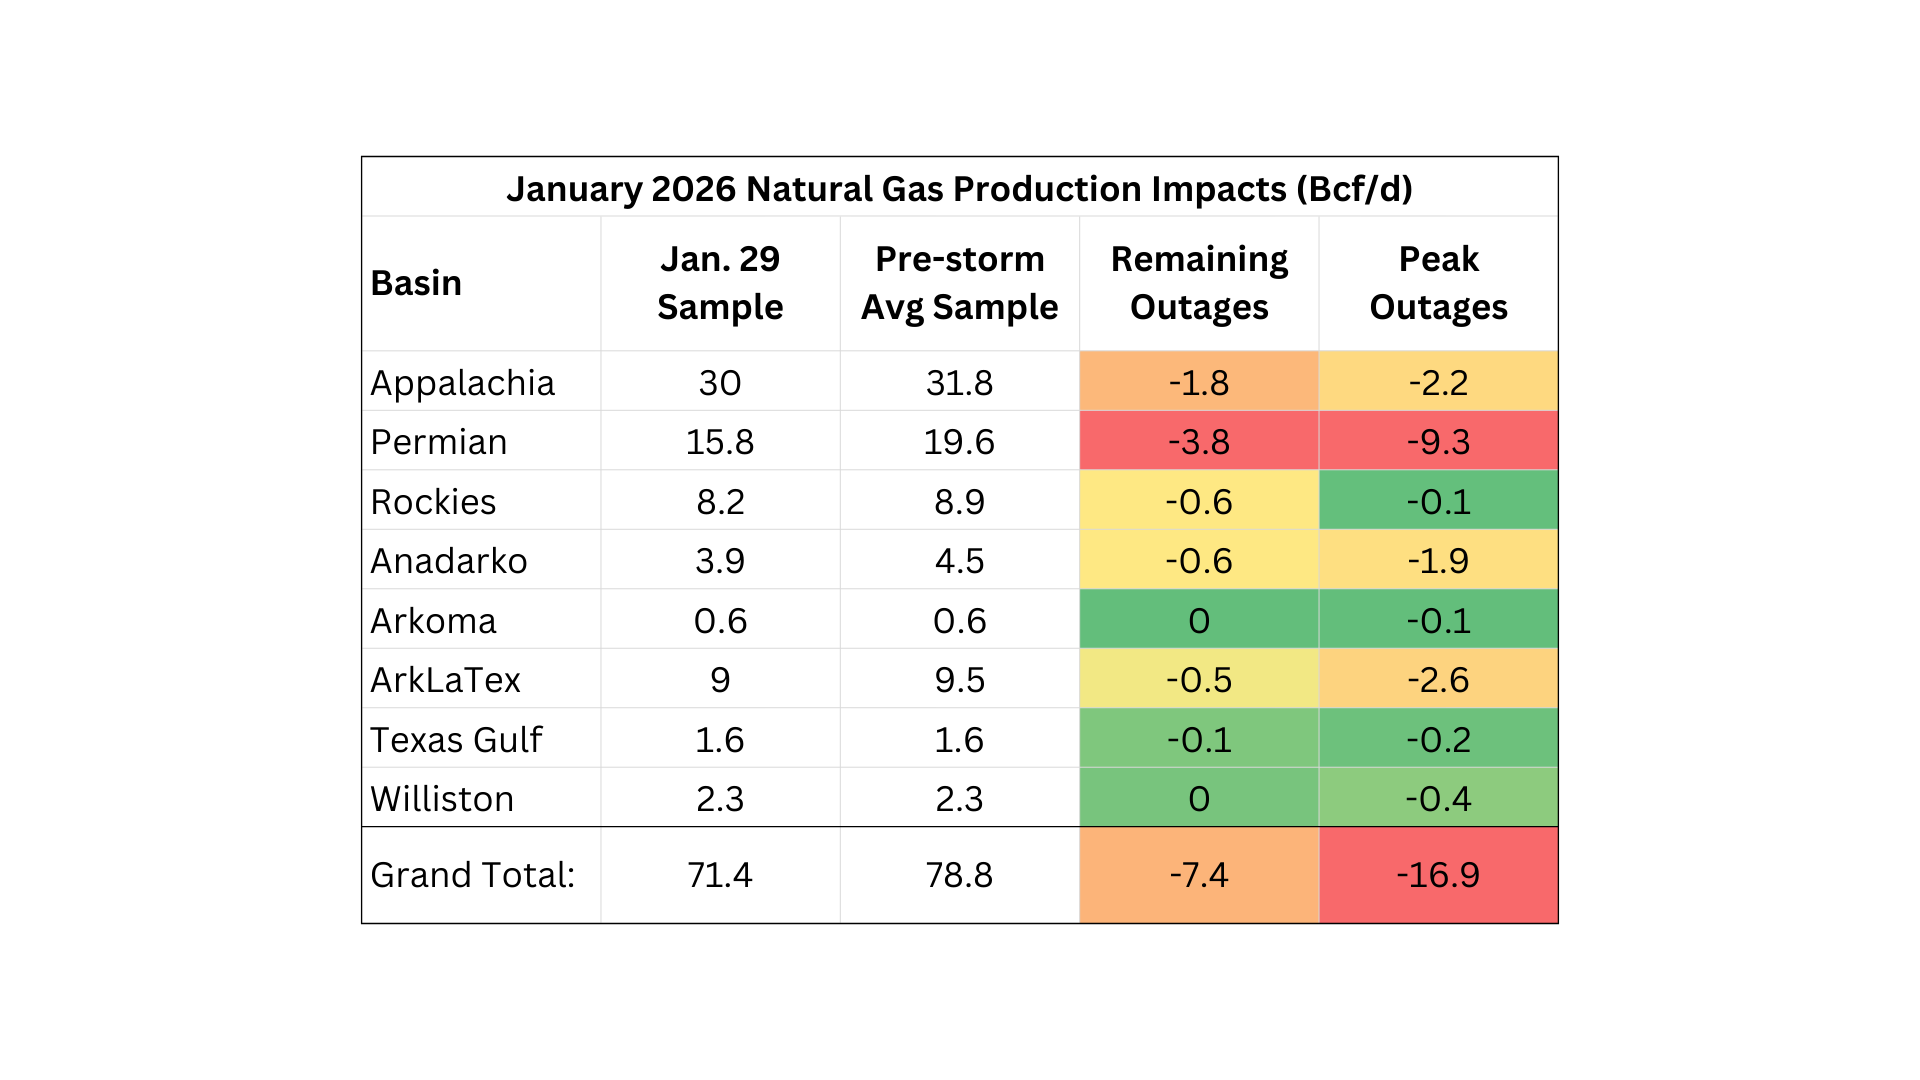The width and height of the screenshot is (1920, 1080).
Task: Select the Peak Outages column header
Action: coord(1438,283)
